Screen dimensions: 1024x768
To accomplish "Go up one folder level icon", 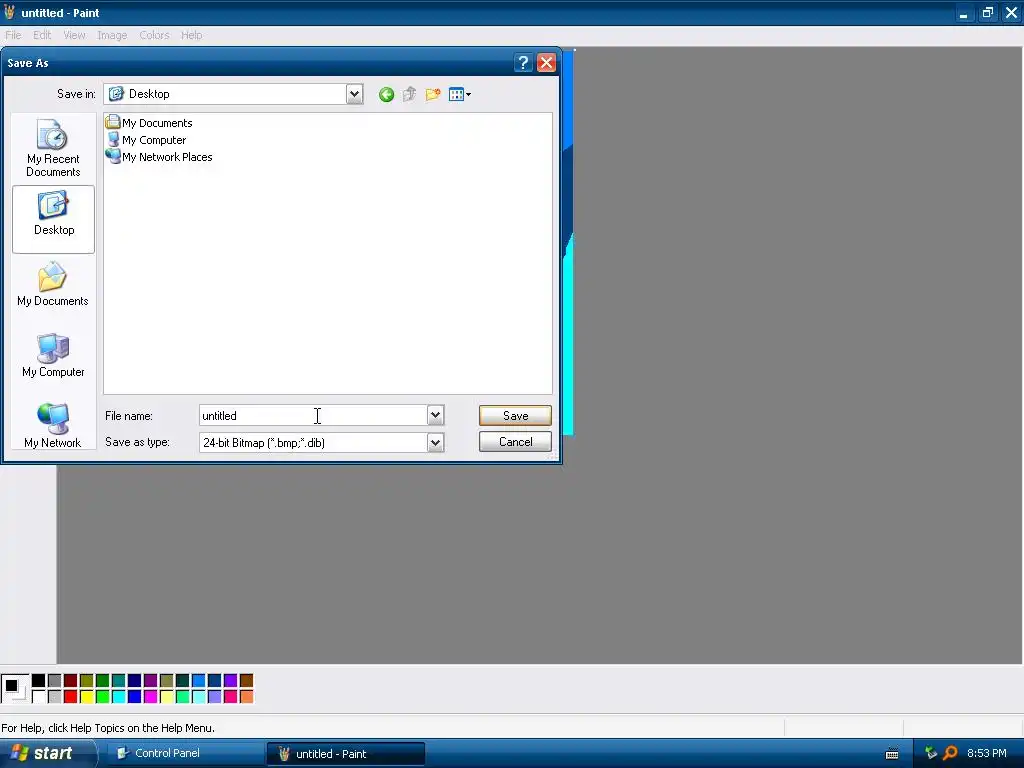I will (x=409, y=95).
